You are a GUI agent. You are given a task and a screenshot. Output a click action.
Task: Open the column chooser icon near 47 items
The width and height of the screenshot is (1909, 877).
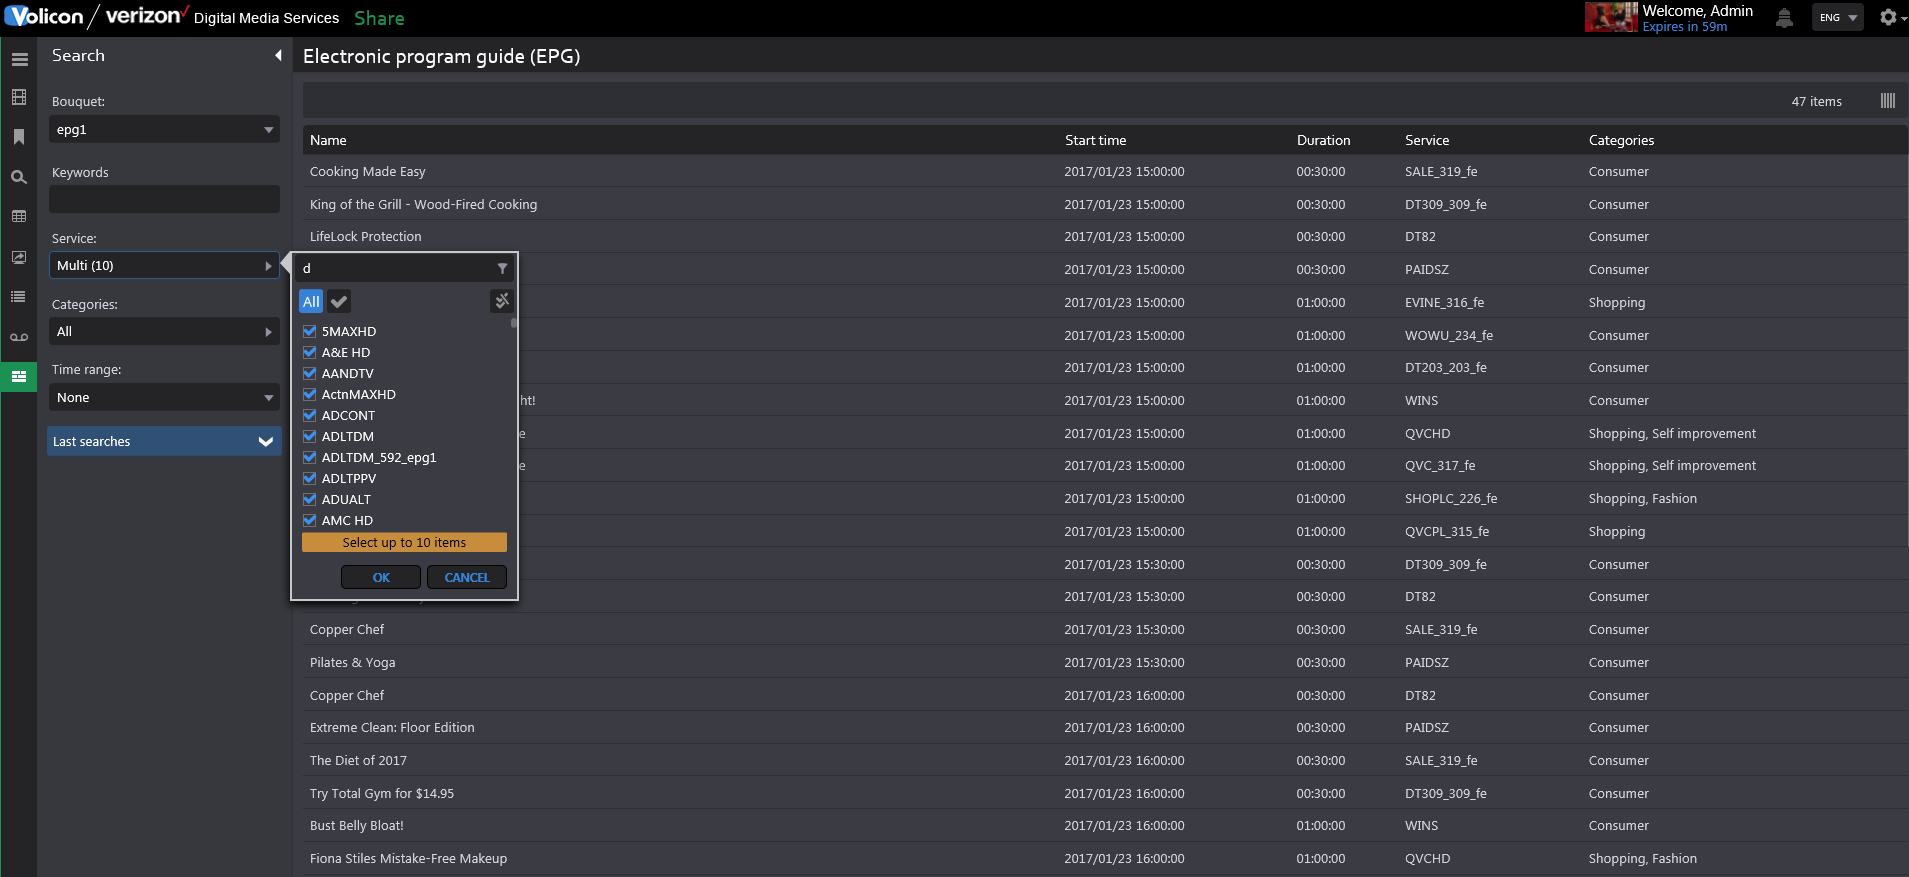pyautogui.click(x=1888, y=101)
